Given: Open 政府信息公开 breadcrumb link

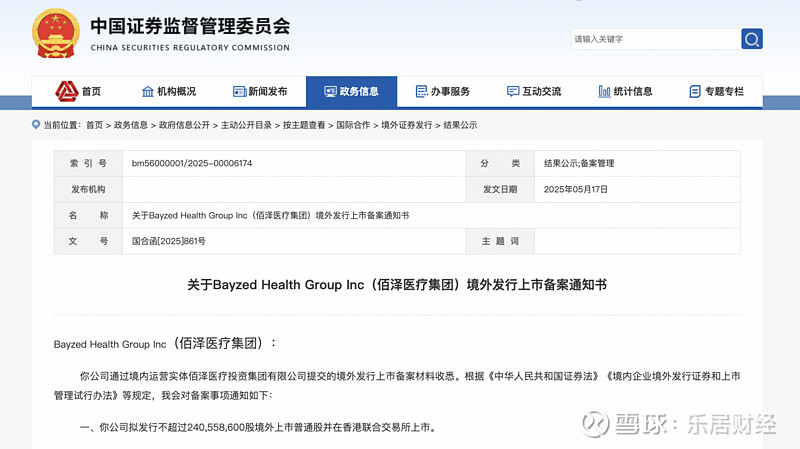Looking at the screenshot, I should (184, 125).
